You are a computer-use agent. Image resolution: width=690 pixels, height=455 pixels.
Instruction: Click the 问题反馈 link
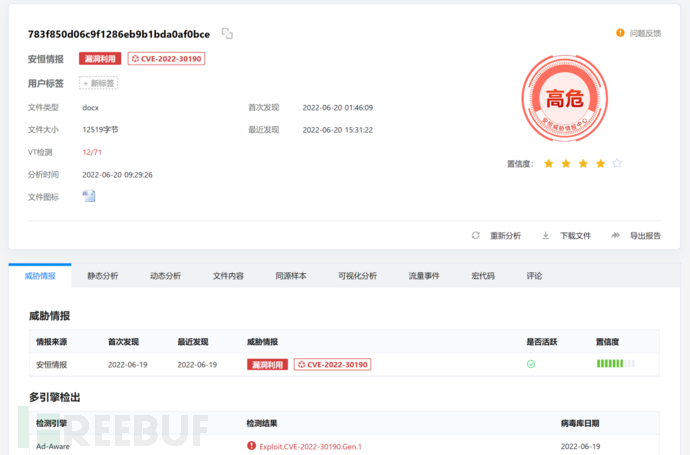pyautogui.click(x=645, y=33)
